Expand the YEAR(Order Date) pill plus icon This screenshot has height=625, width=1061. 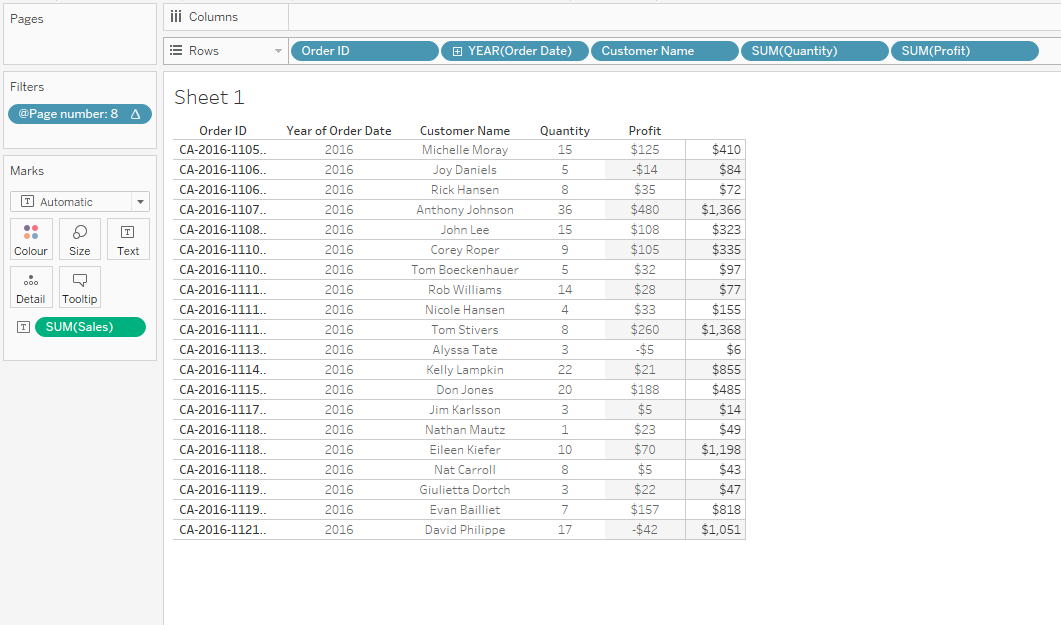coord(457,51)
